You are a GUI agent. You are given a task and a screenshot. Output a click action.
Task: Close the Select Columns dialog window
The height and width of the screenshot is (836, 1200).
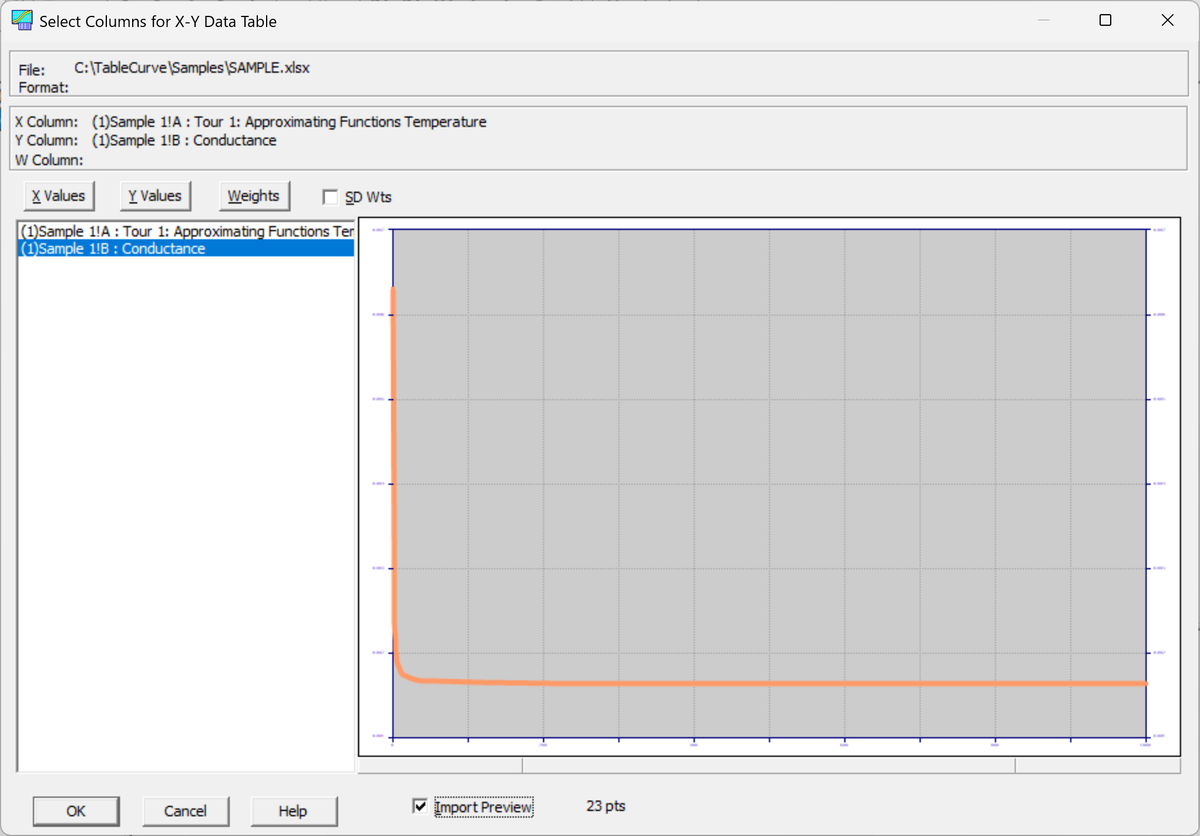point(1167,20)
